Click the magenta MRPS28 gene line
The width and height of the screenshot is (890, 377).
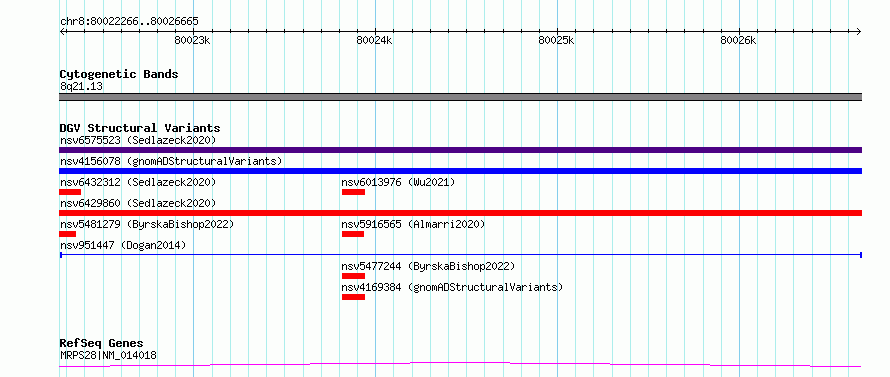460,365
